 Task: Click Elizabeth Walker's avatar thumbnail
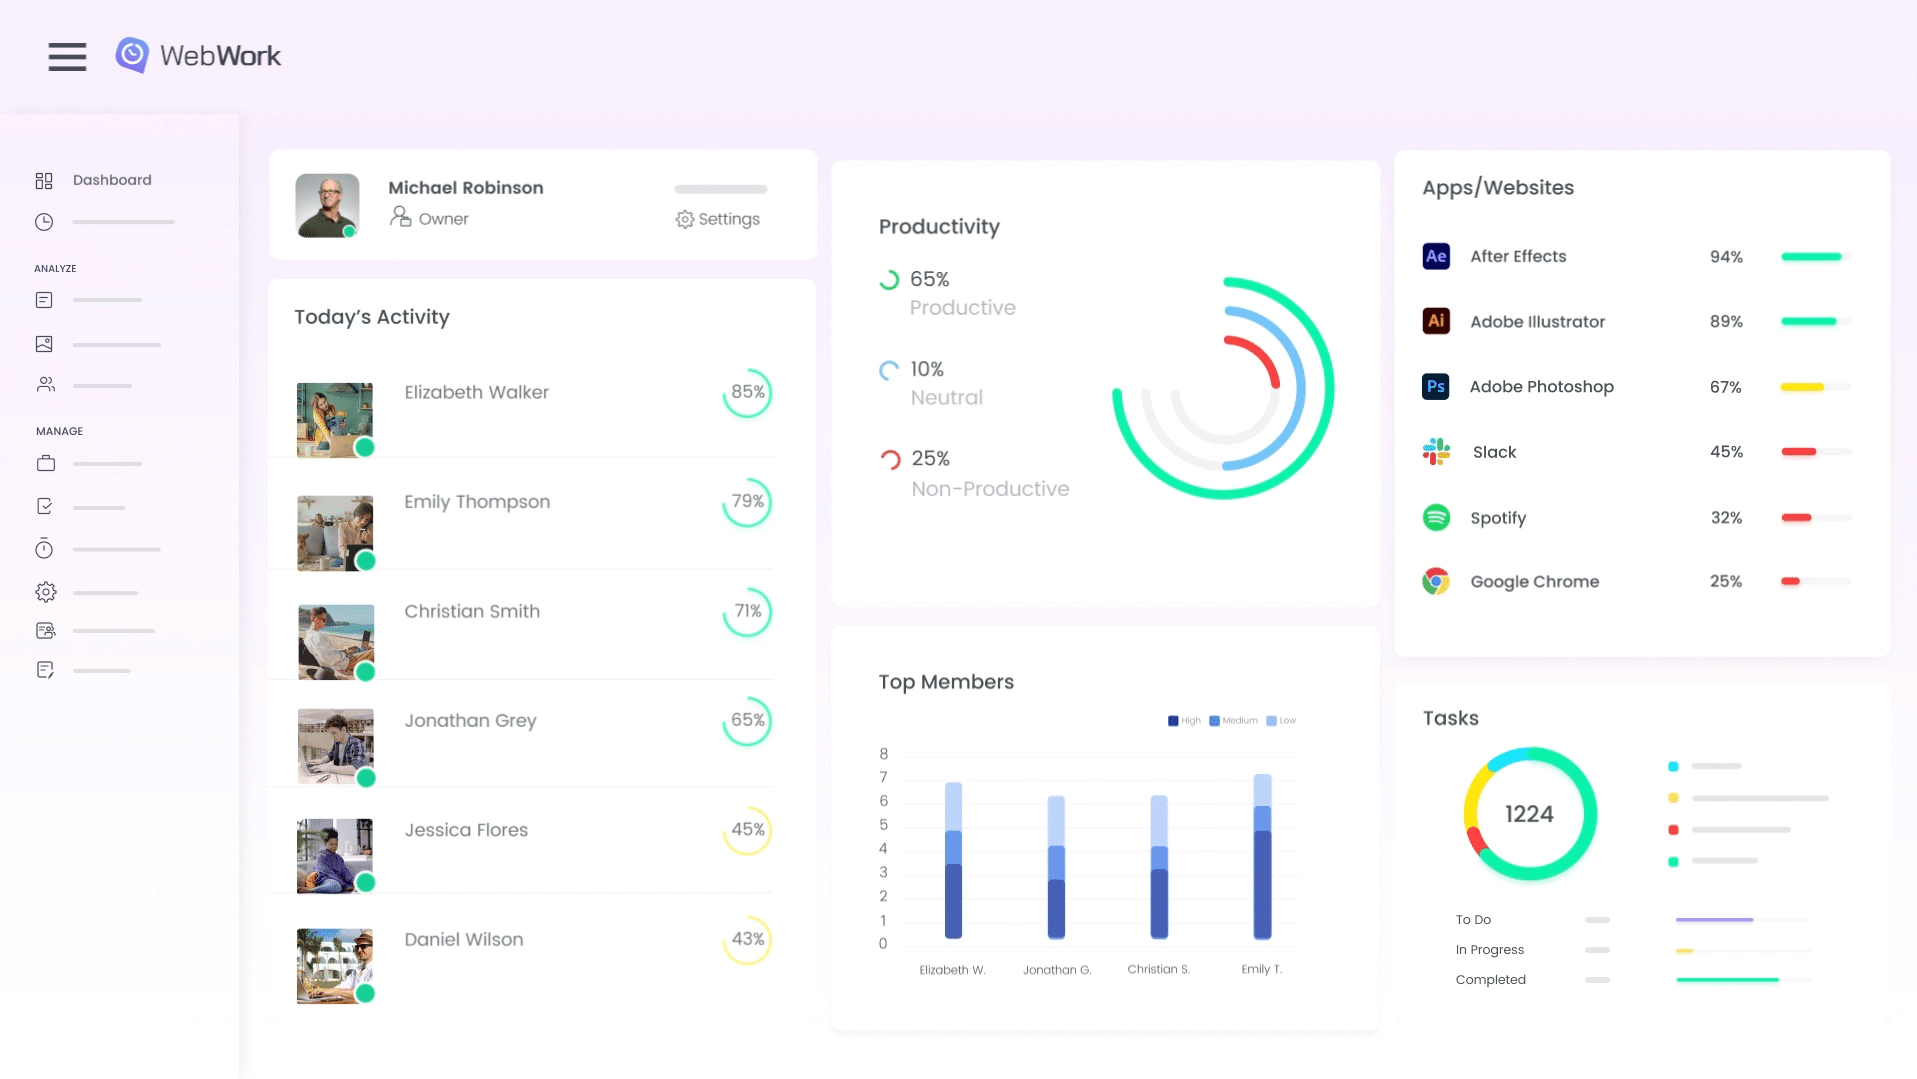coord(334,419)
